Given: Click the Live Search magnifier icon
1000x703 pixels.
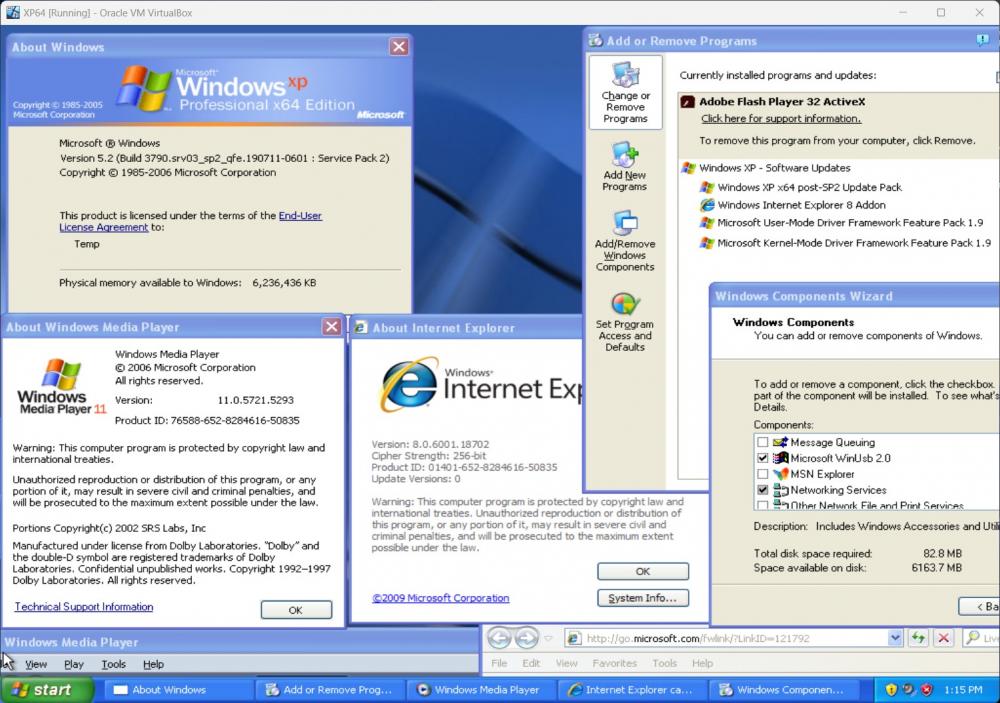Looking at the screenshot, I should 970,637.
